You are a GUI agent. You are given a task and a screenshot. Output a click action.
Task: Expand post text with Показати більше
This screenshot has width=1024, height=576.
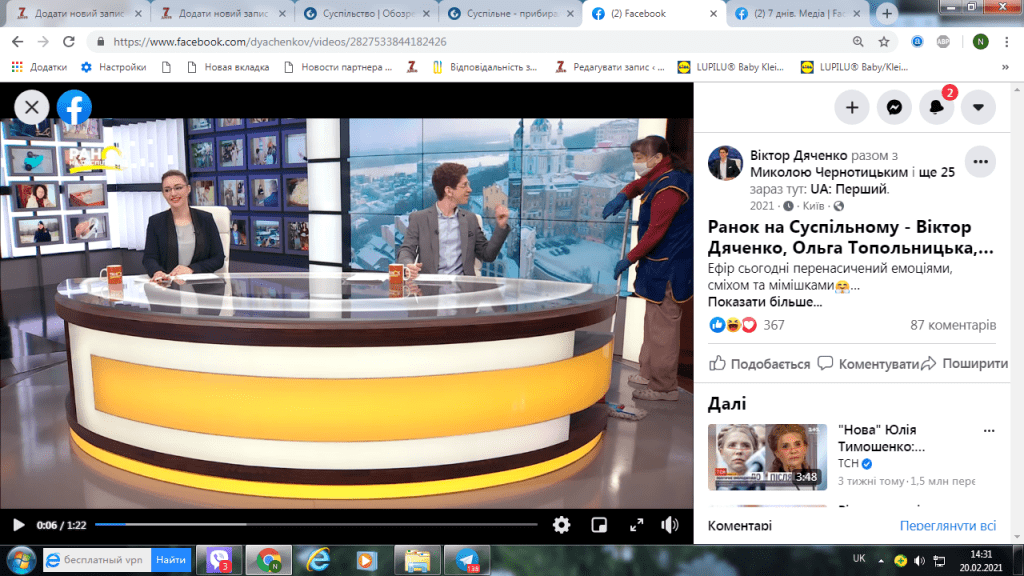click(x=765, y=301)
